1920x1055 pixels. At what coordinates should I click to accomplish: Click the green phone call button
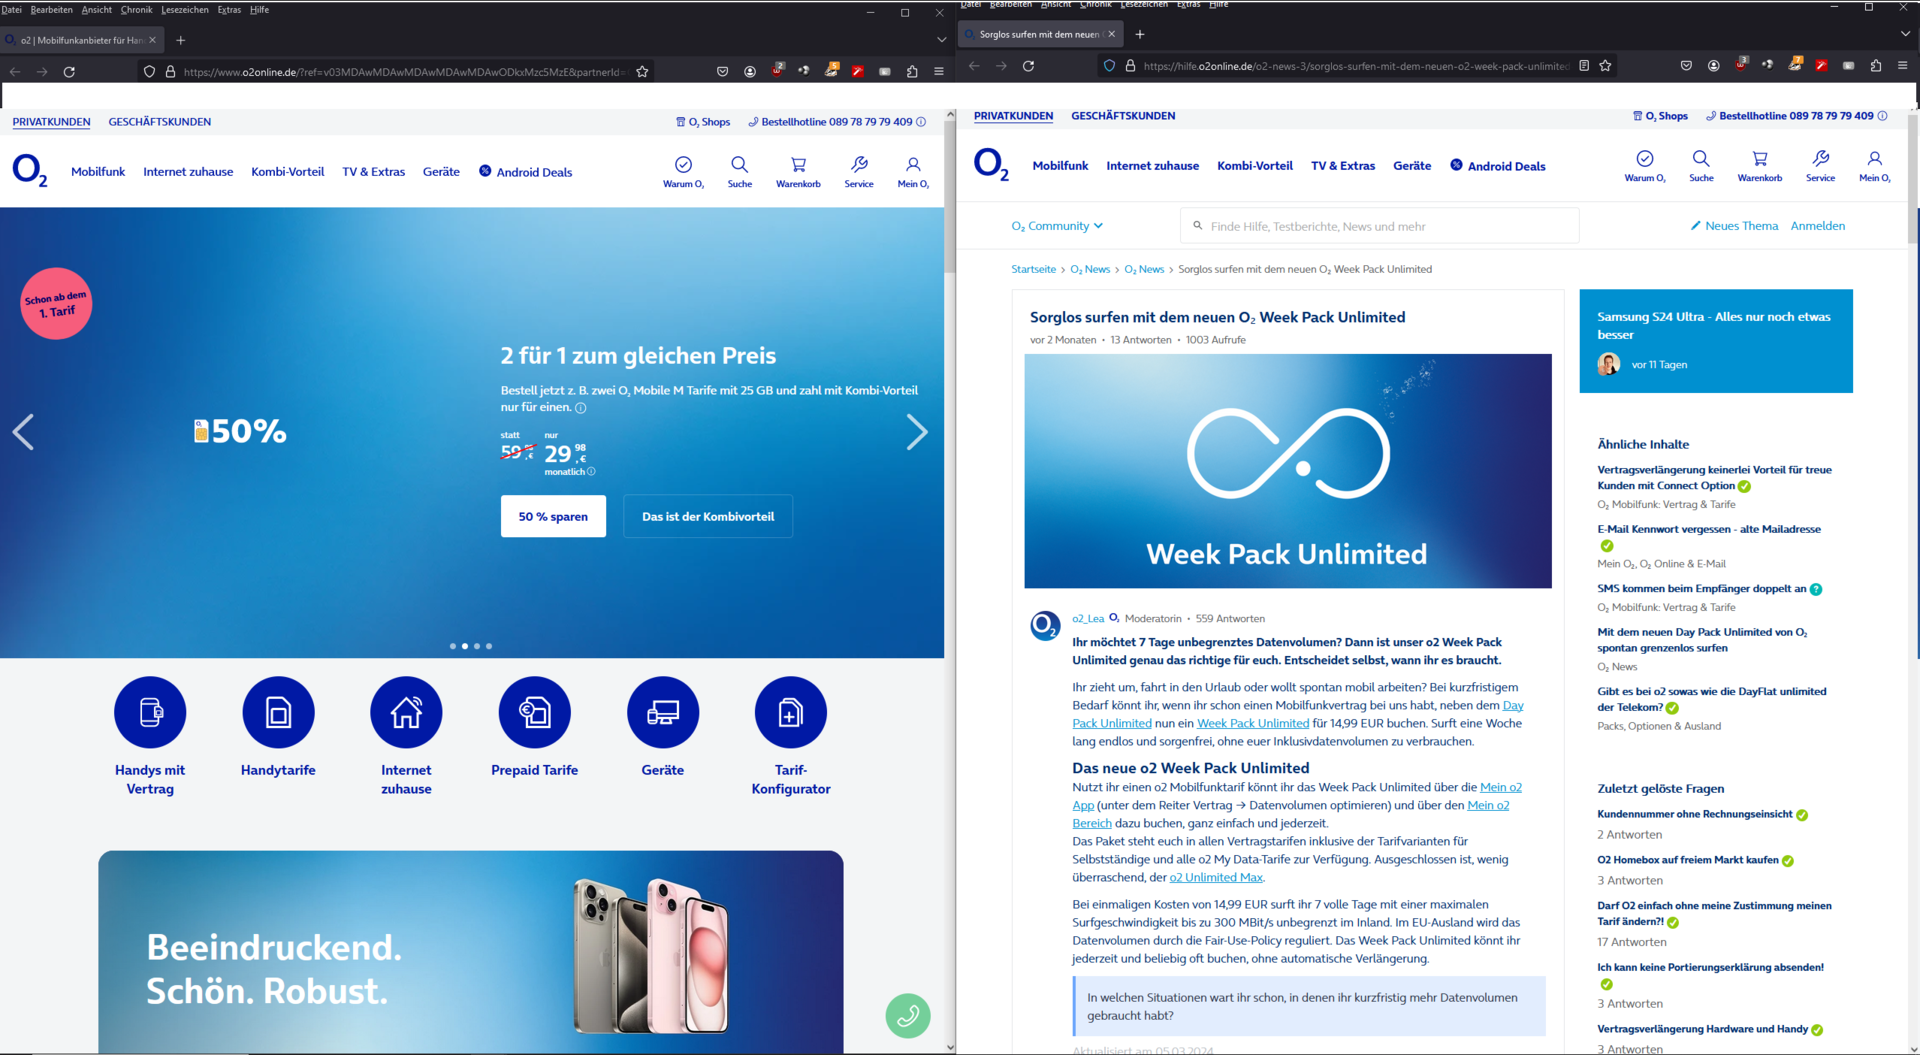[907, 1015]
